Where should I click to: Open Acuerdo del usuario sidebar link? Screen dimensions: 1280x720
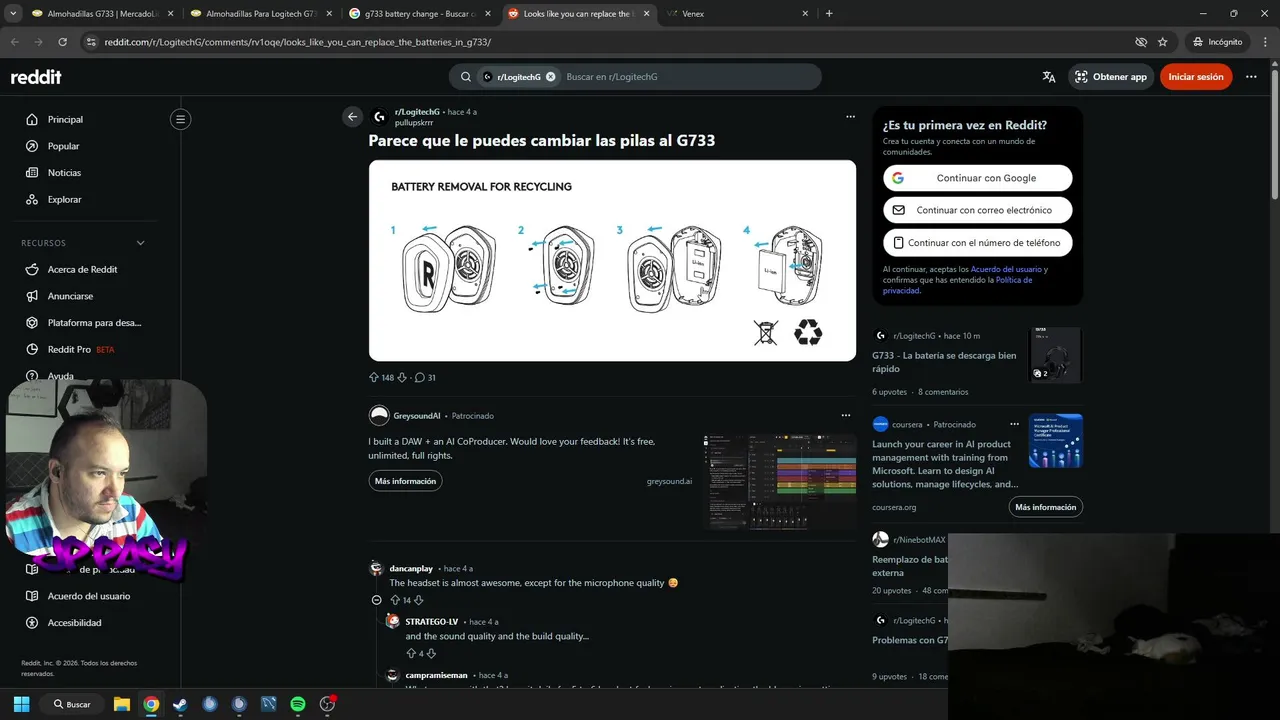[x=89, y=596]
